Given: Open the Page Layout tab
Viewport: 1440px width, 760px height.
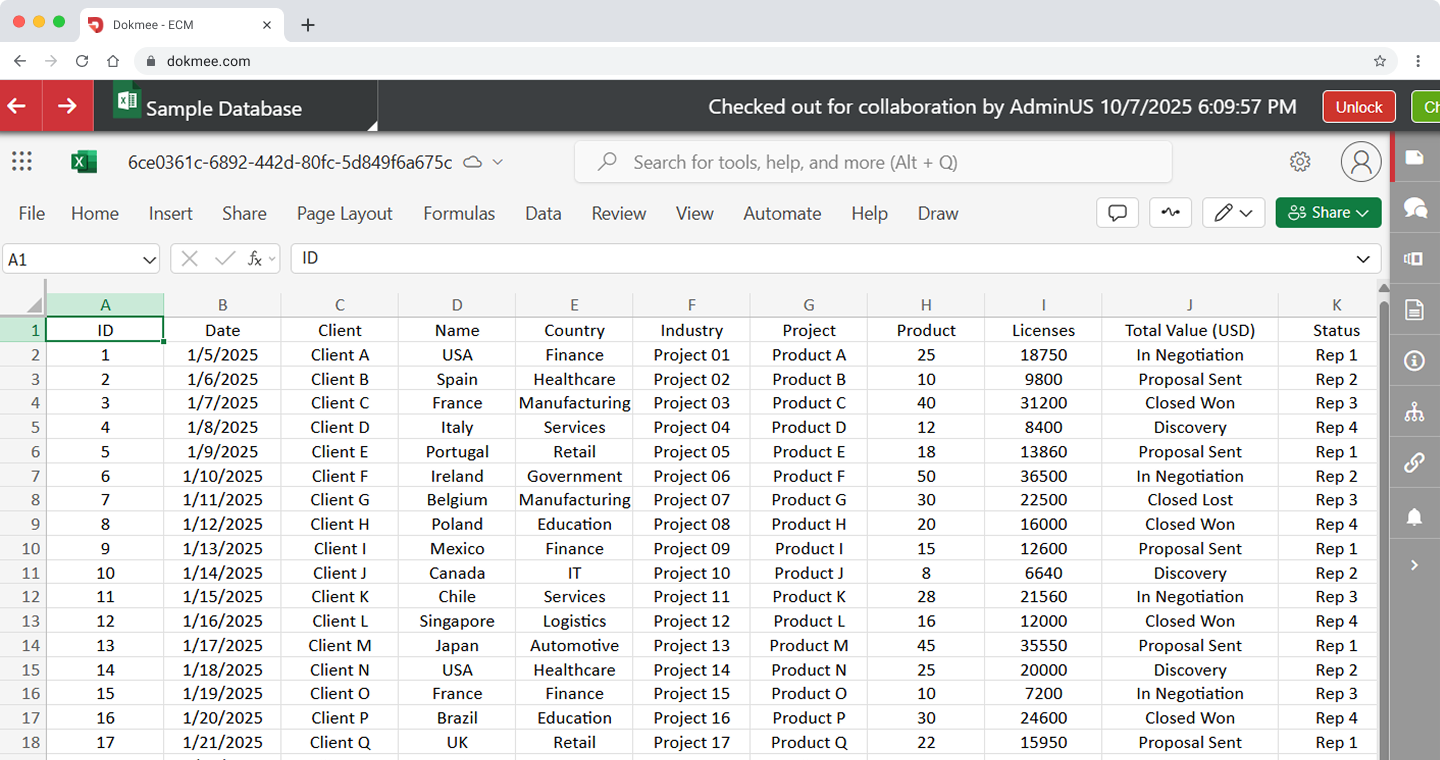Looking at the screenshot, I should (x=345, y=213).
